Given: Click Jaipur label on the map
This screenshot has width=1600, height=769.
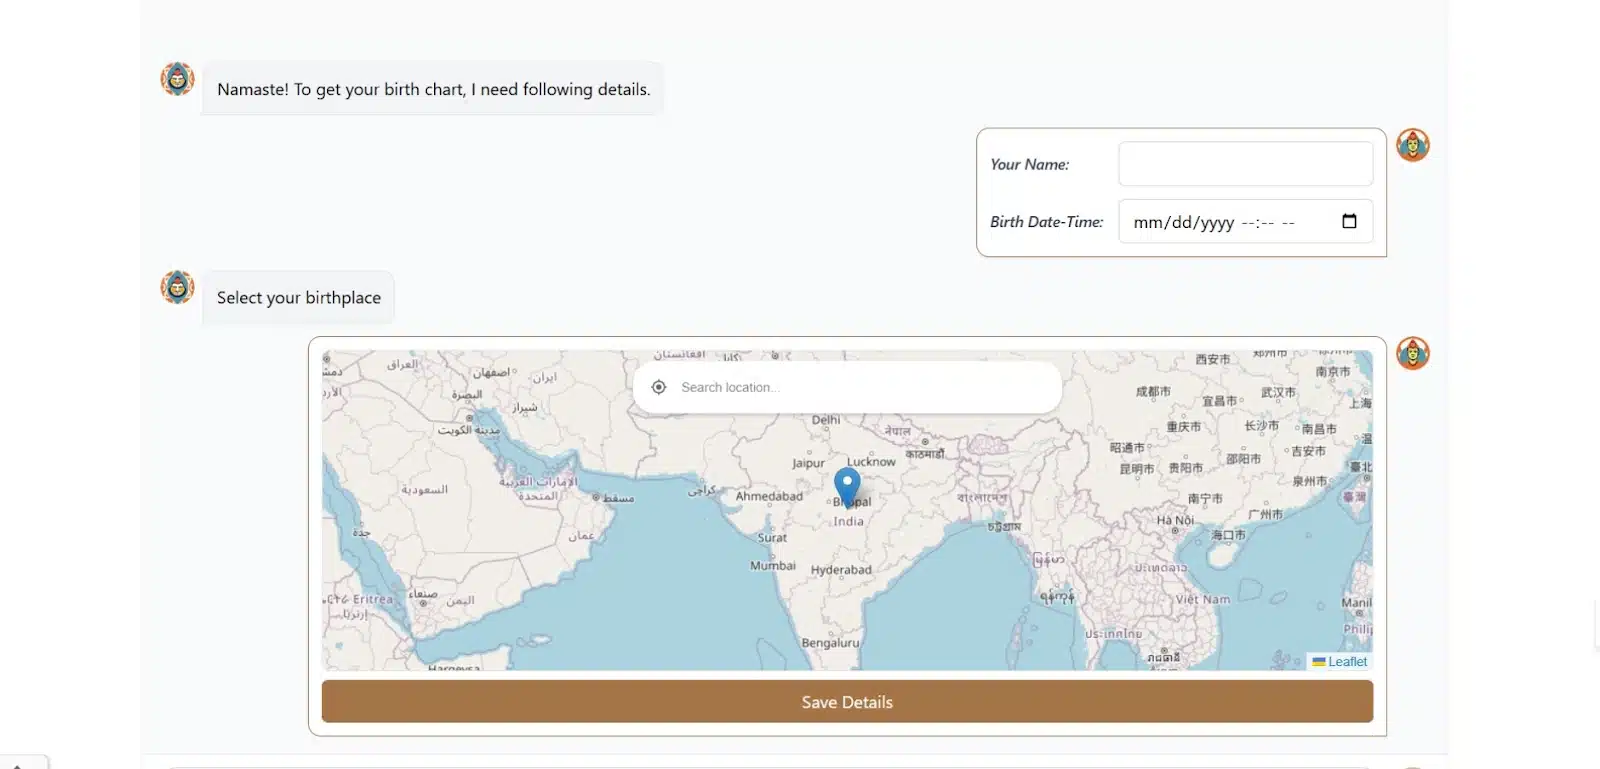Looking at the screenshot, I should (x=808, y=463).
